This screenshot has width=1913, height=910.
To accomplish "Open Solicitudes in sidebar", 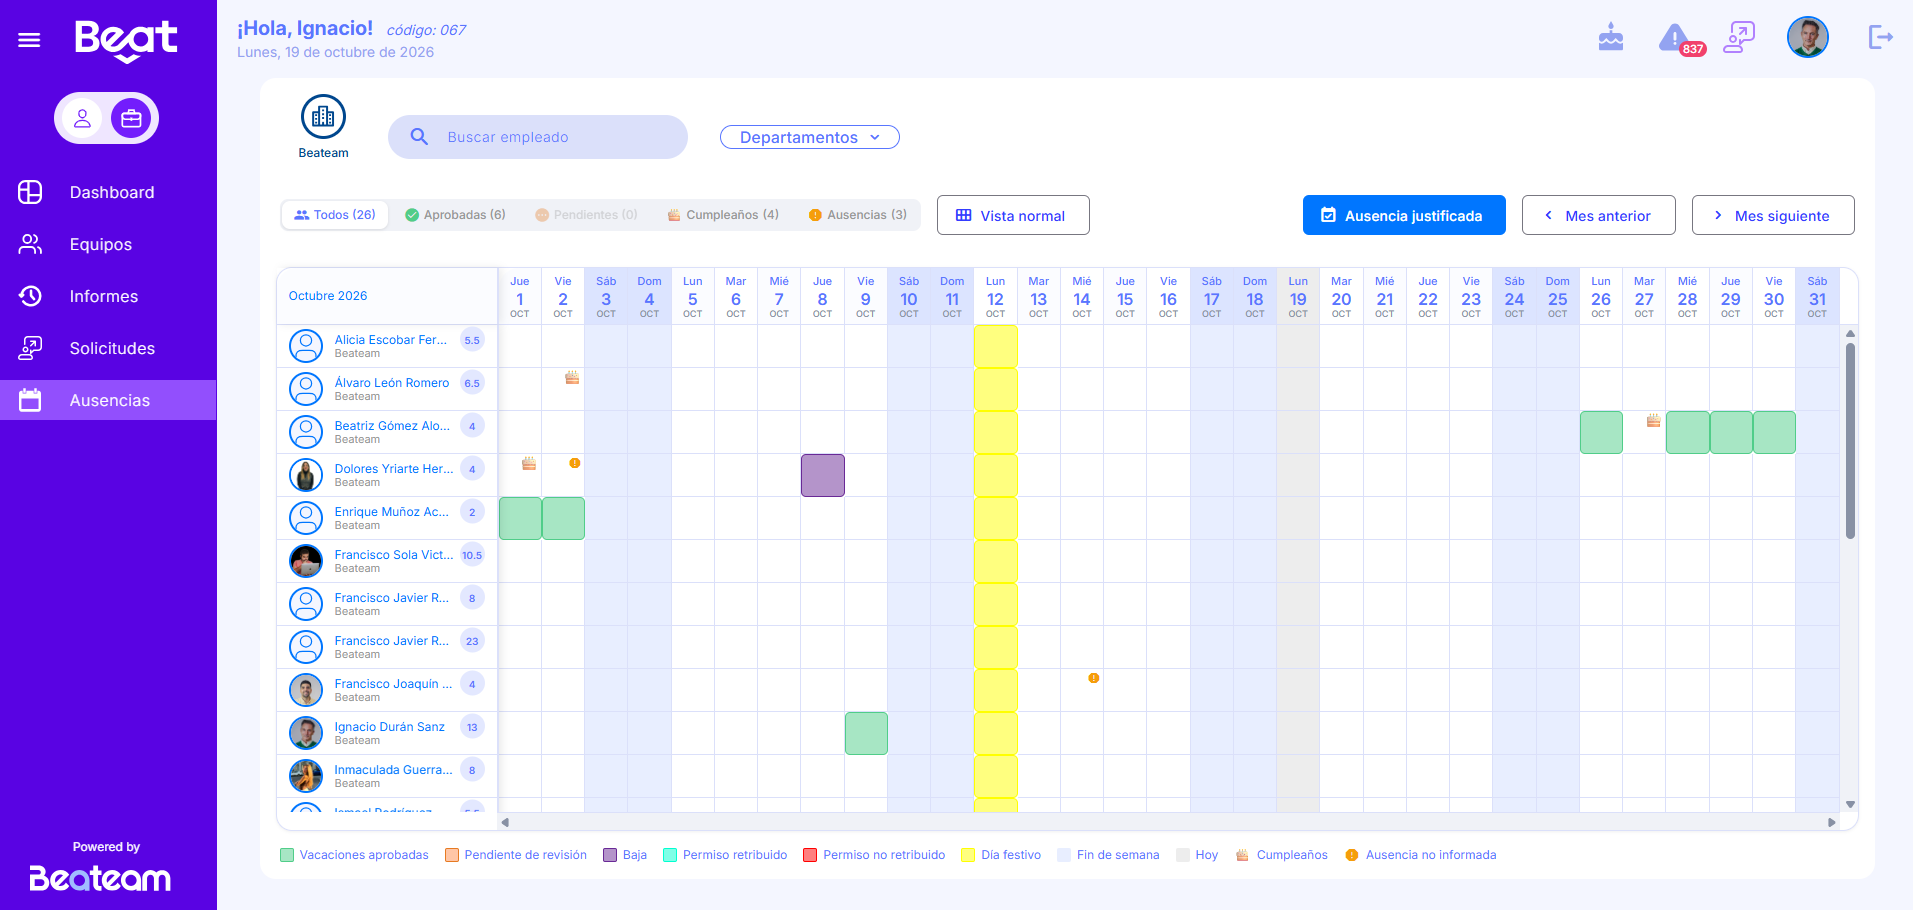I will pyautogui.click(x=108, y=348).
